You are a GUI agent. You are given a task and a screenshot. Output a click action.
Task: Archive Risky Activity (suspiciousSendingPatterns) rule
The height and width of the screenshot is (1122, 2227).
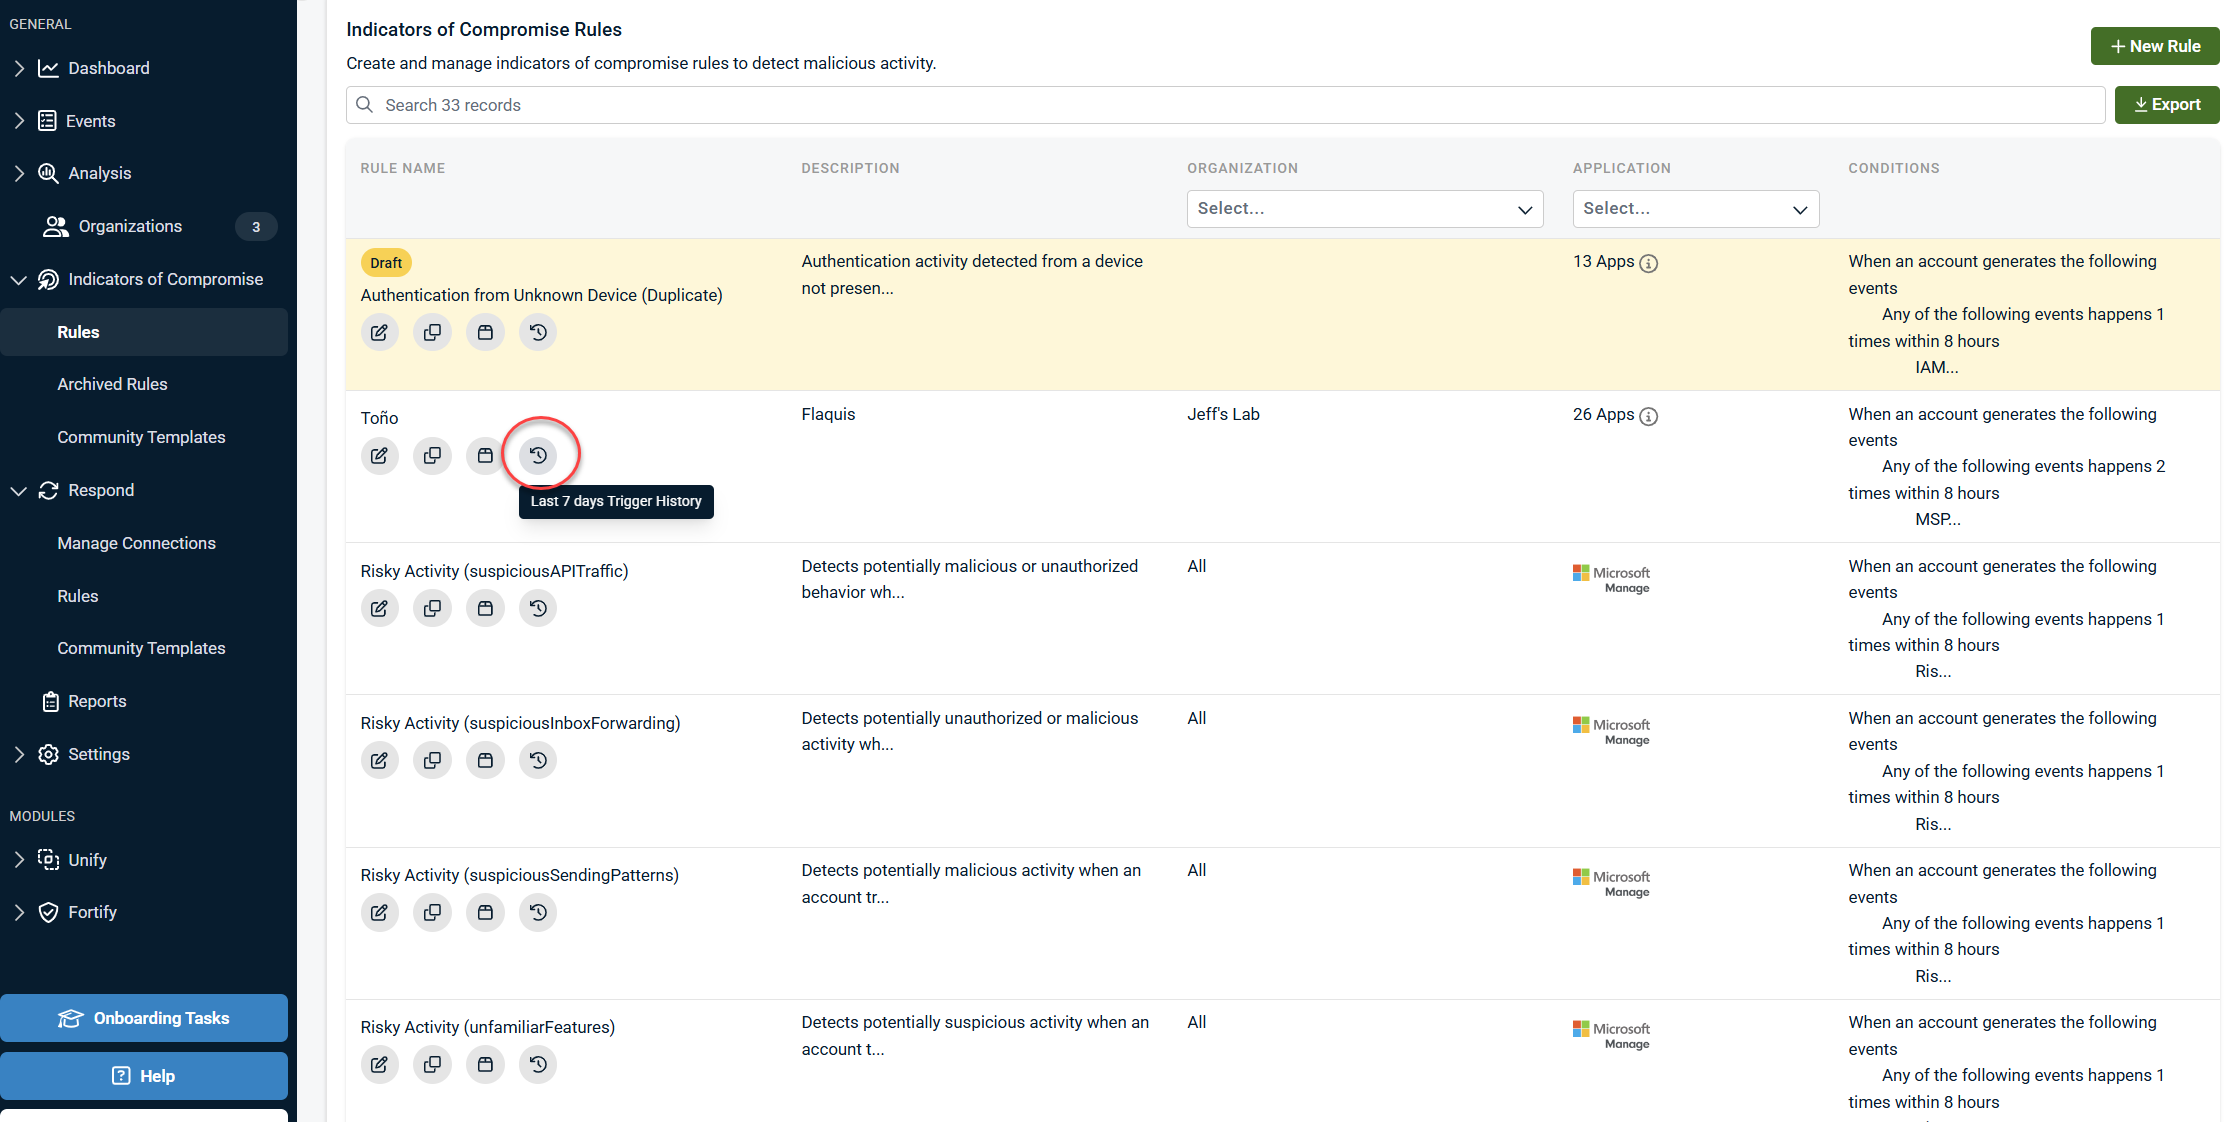(x=485, y=913)
